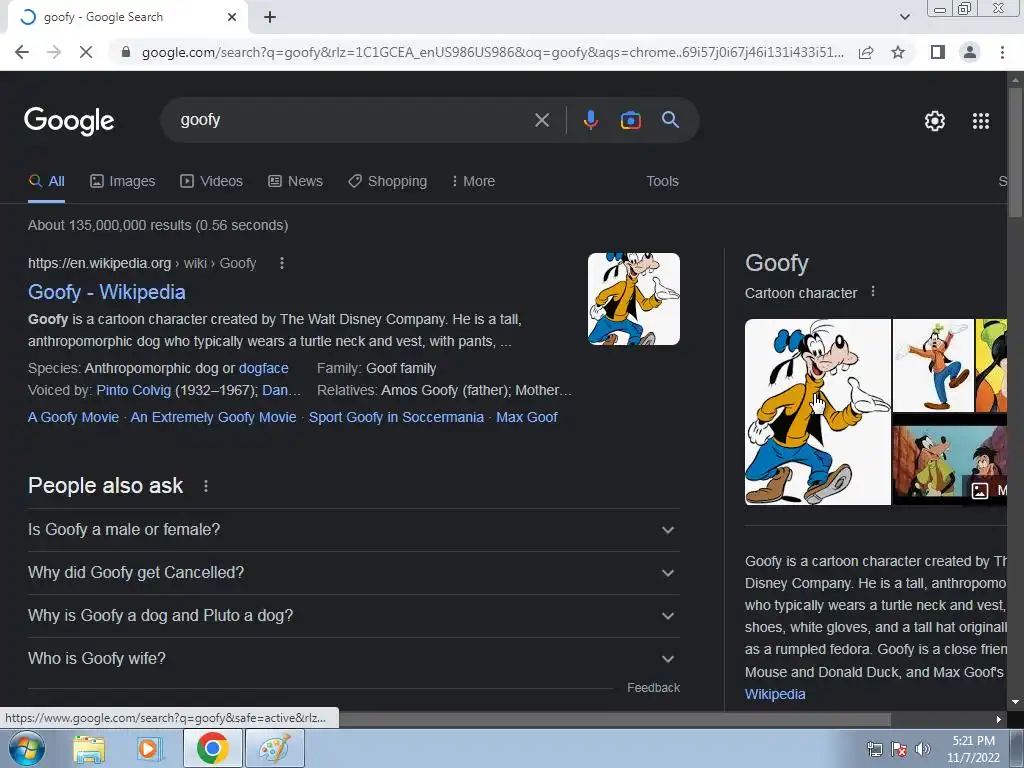Open the More search categories menu
Screen dimensions: 1024x768
[x=473, y=182]
